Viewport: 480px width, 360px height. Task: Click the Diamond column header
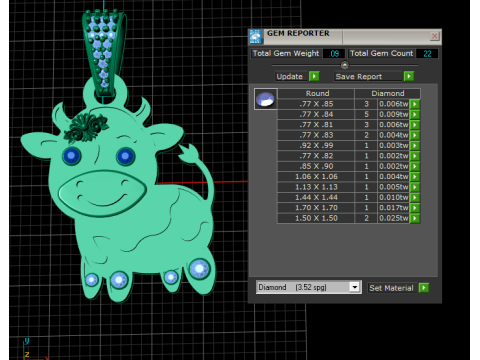[388, 93]
